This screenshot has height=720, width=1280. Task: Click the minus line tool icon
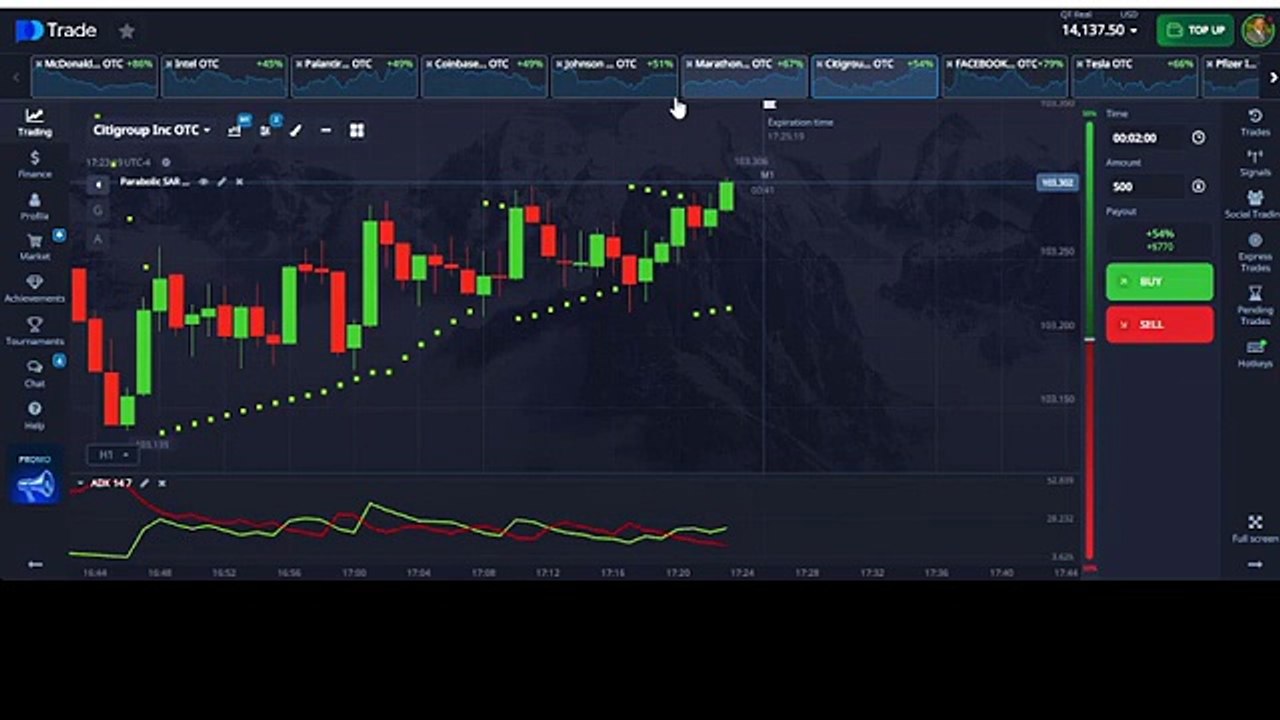326,130
